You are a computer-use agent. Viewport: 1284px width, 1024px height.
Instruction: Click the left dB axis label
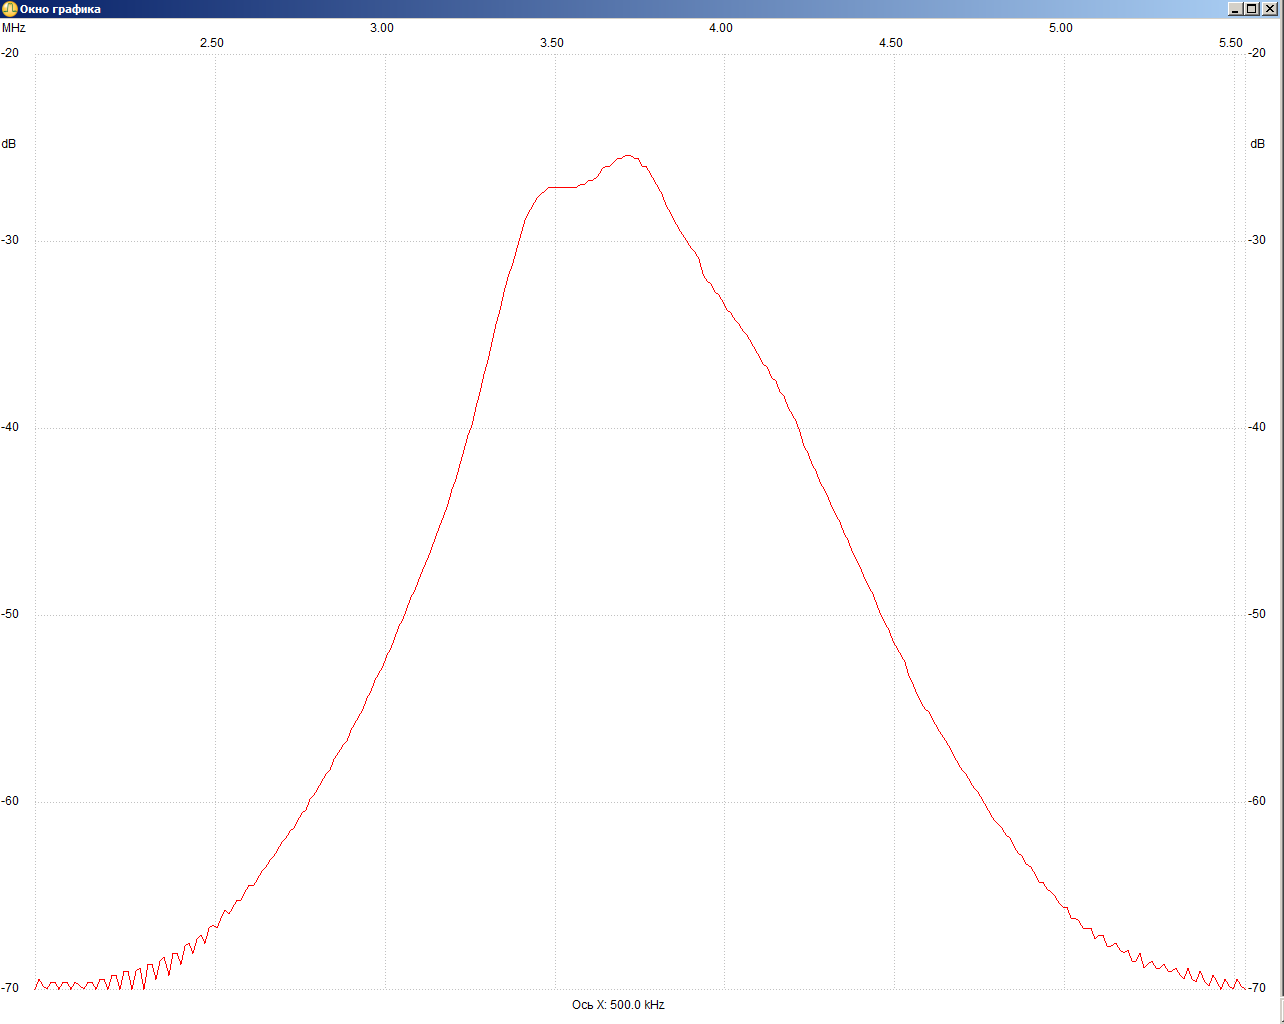[x=9, y=144]
